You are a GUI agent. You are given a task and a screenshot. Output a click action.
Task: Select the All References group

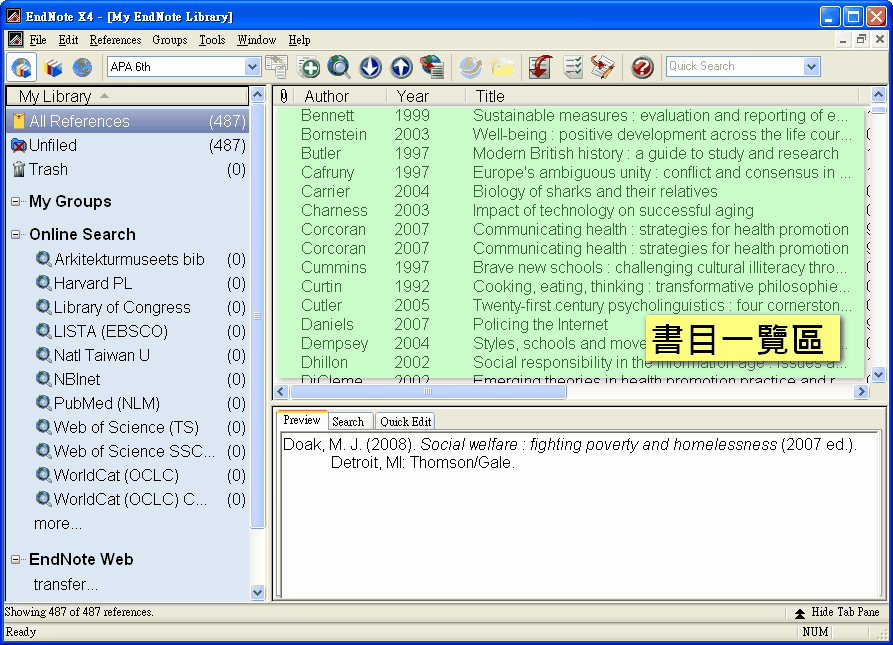point(128,121)
